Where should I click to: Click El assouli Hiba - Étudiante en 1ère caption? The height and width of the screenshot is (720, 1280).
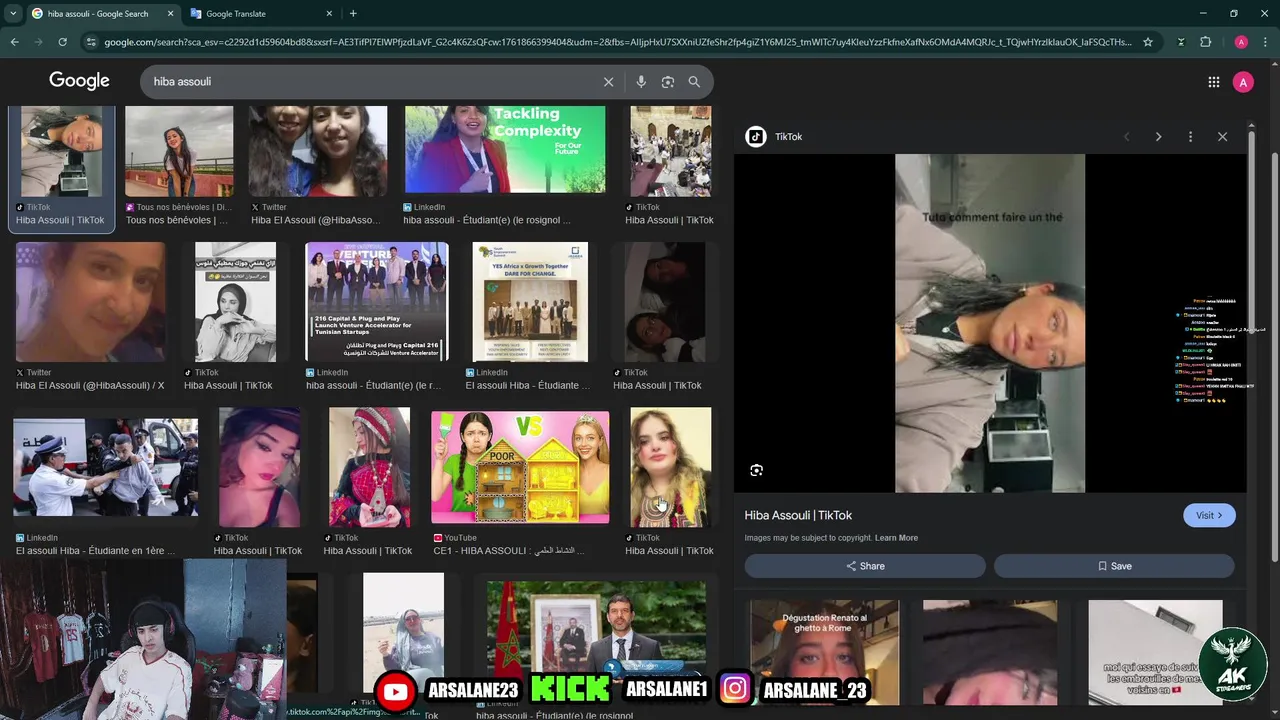click(95, 551)
